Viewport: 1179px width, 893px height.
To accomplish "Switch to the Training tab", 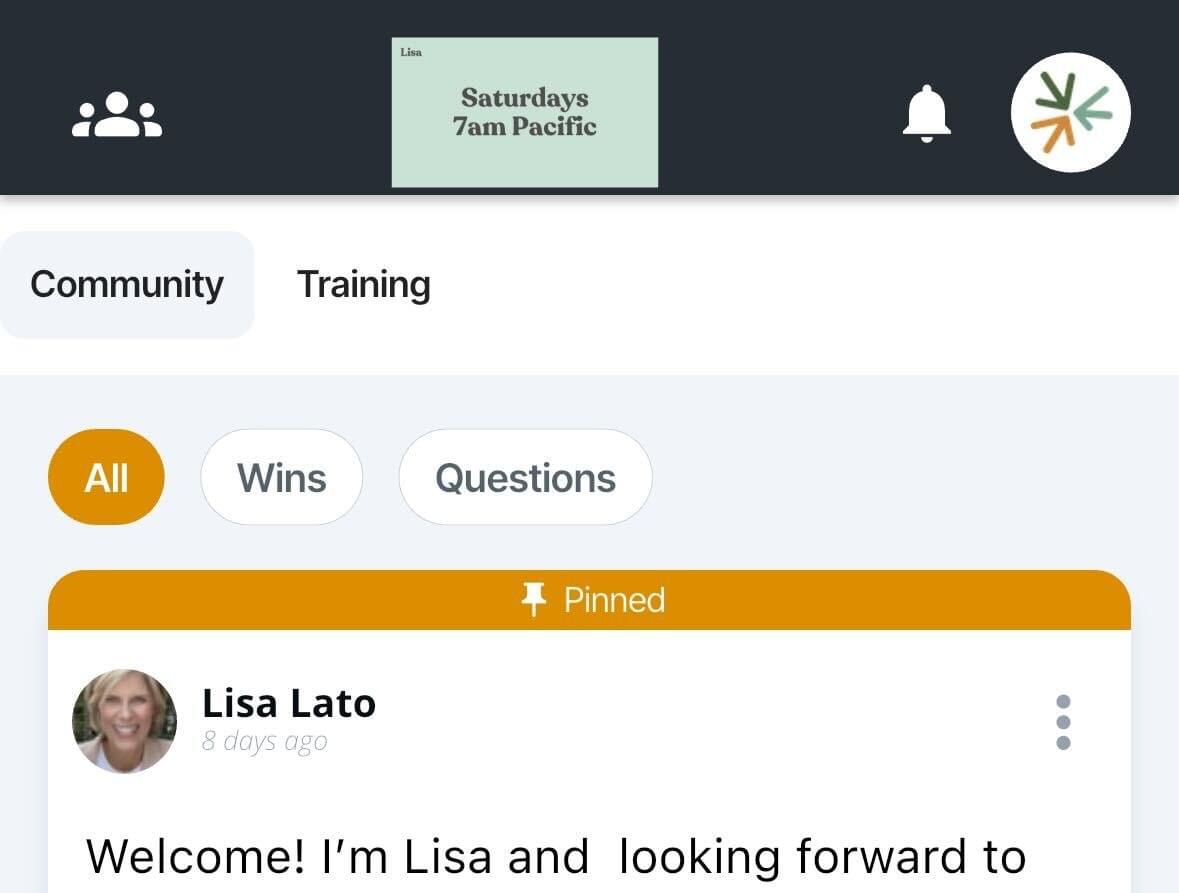I will pyautogui.click(x=364, y=285).
